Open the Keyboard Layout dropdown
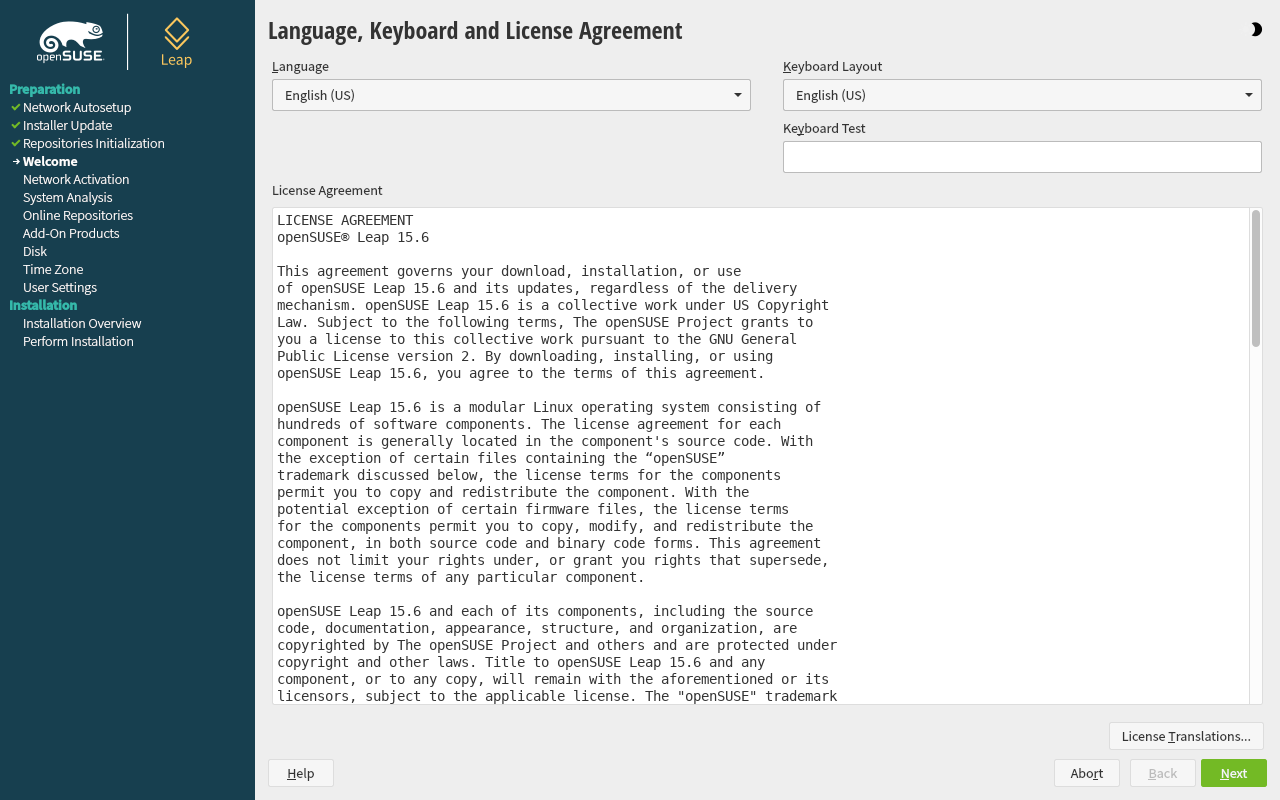The image size is (1280, 800). [1022, 95]
